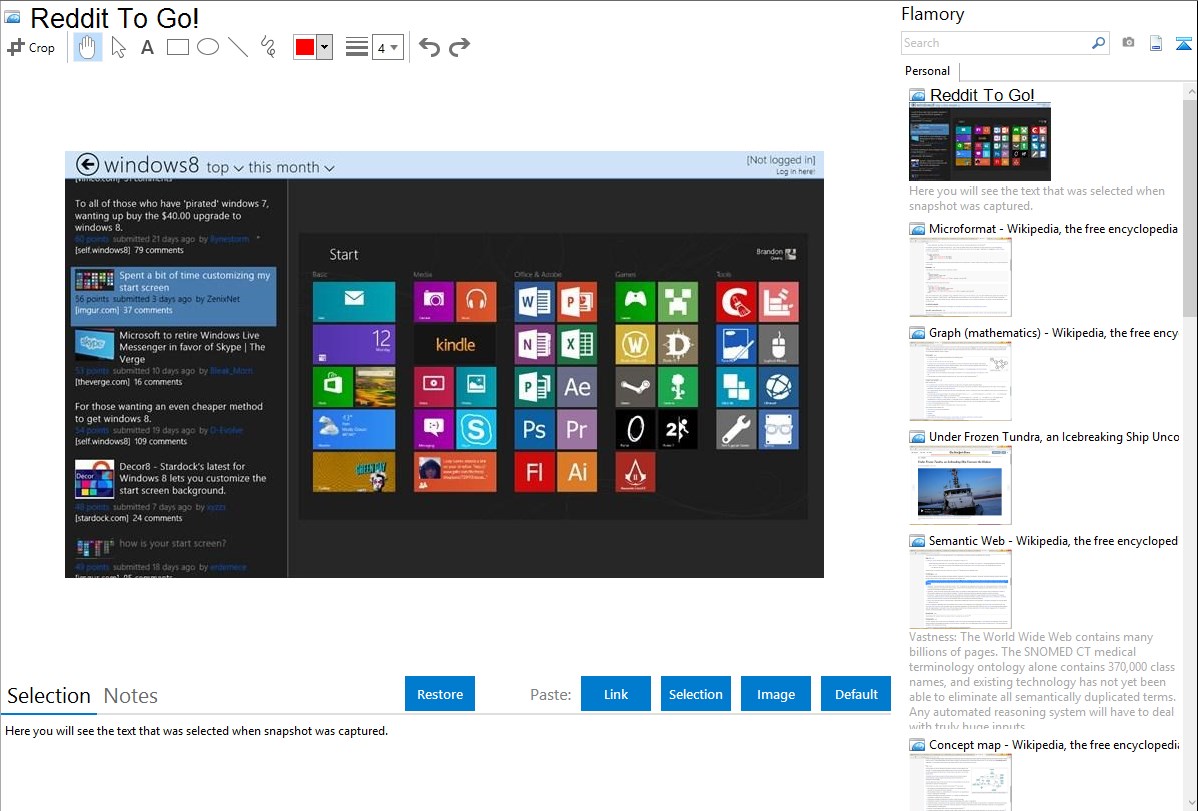
Task: Open the color picker dropdown arrow
Action: click(324, 47)
